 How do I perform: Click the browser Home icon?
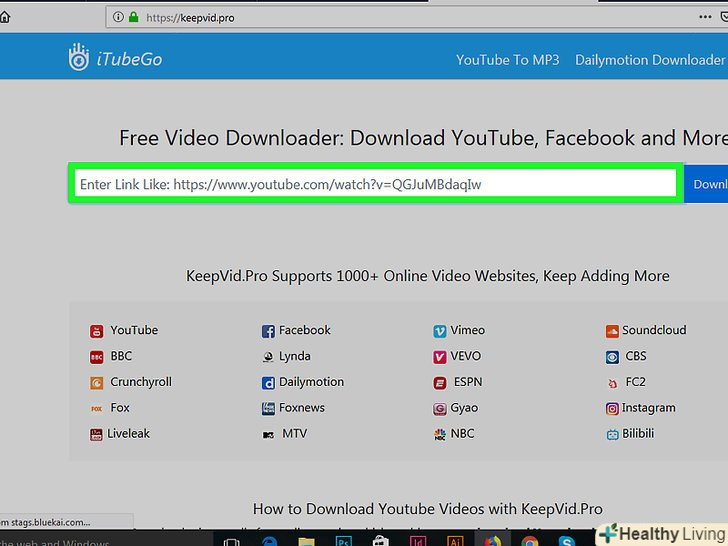[5, 18]
